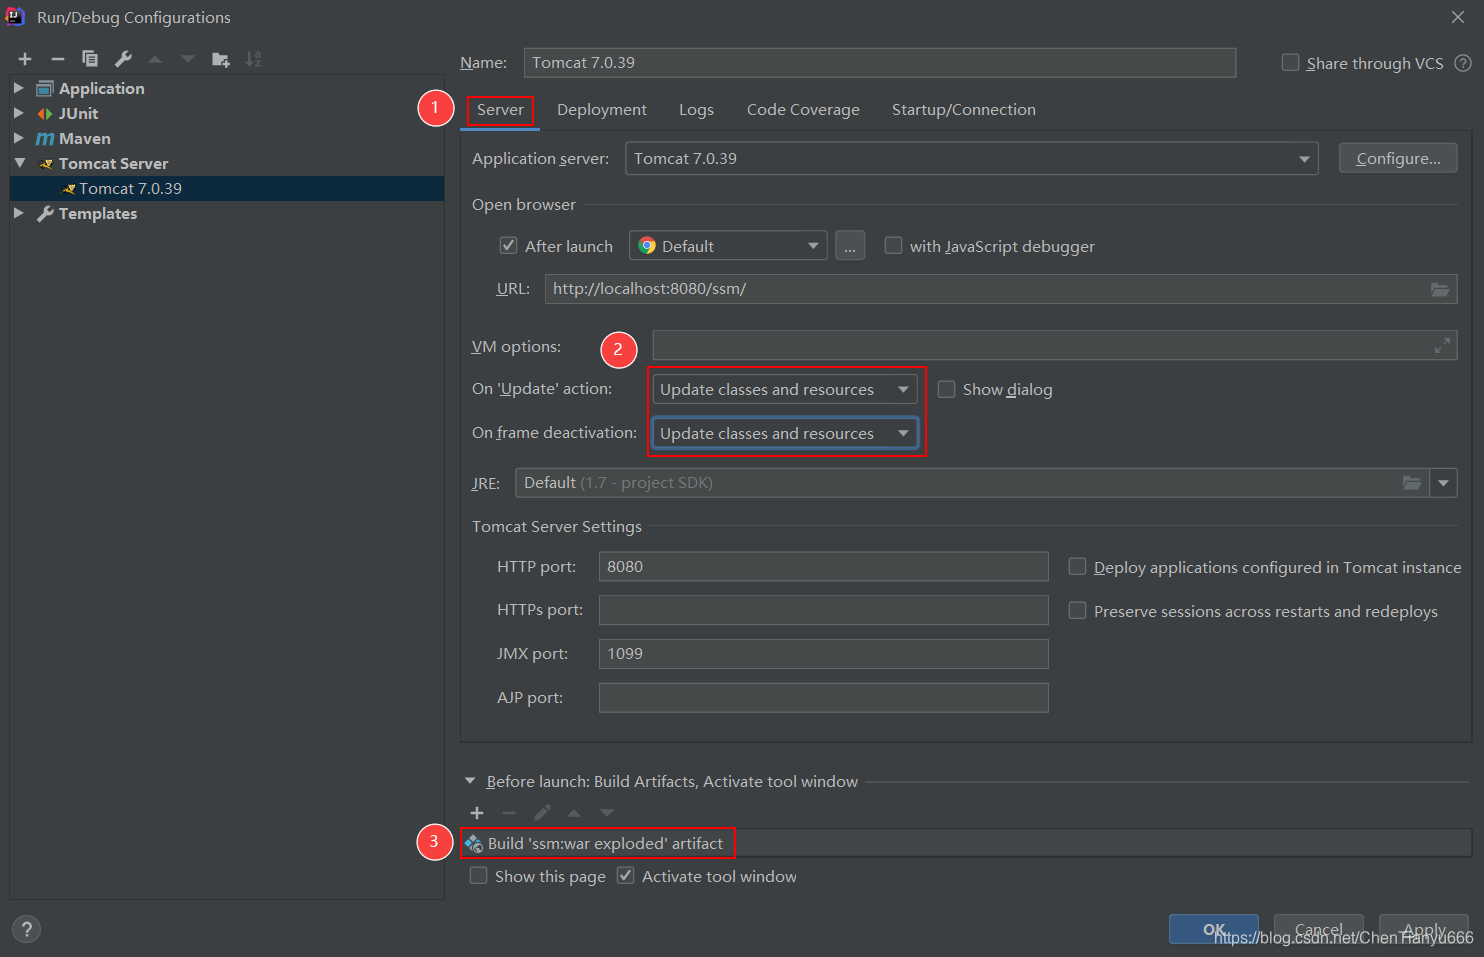Collapse the Before launch section

(470, 781)
